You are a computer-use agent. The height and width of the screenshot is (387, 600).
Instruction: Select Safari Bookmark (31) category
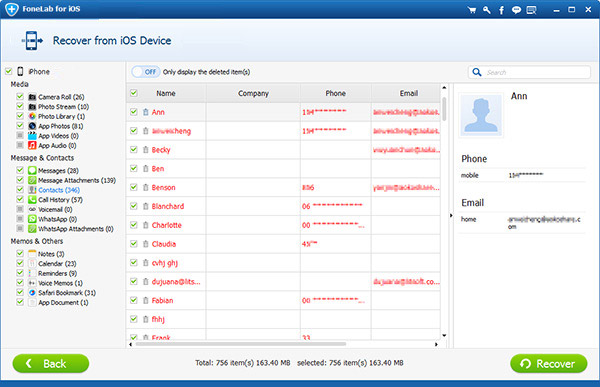67,292
